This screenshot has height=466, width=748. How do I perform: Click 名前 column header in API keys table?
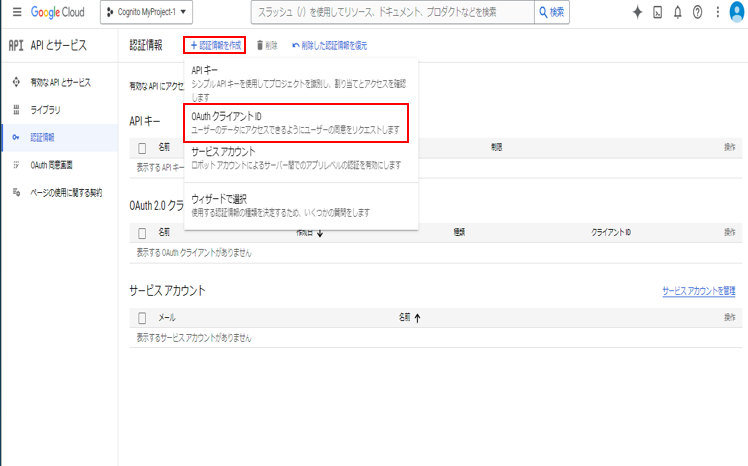(x=164, y=147)
